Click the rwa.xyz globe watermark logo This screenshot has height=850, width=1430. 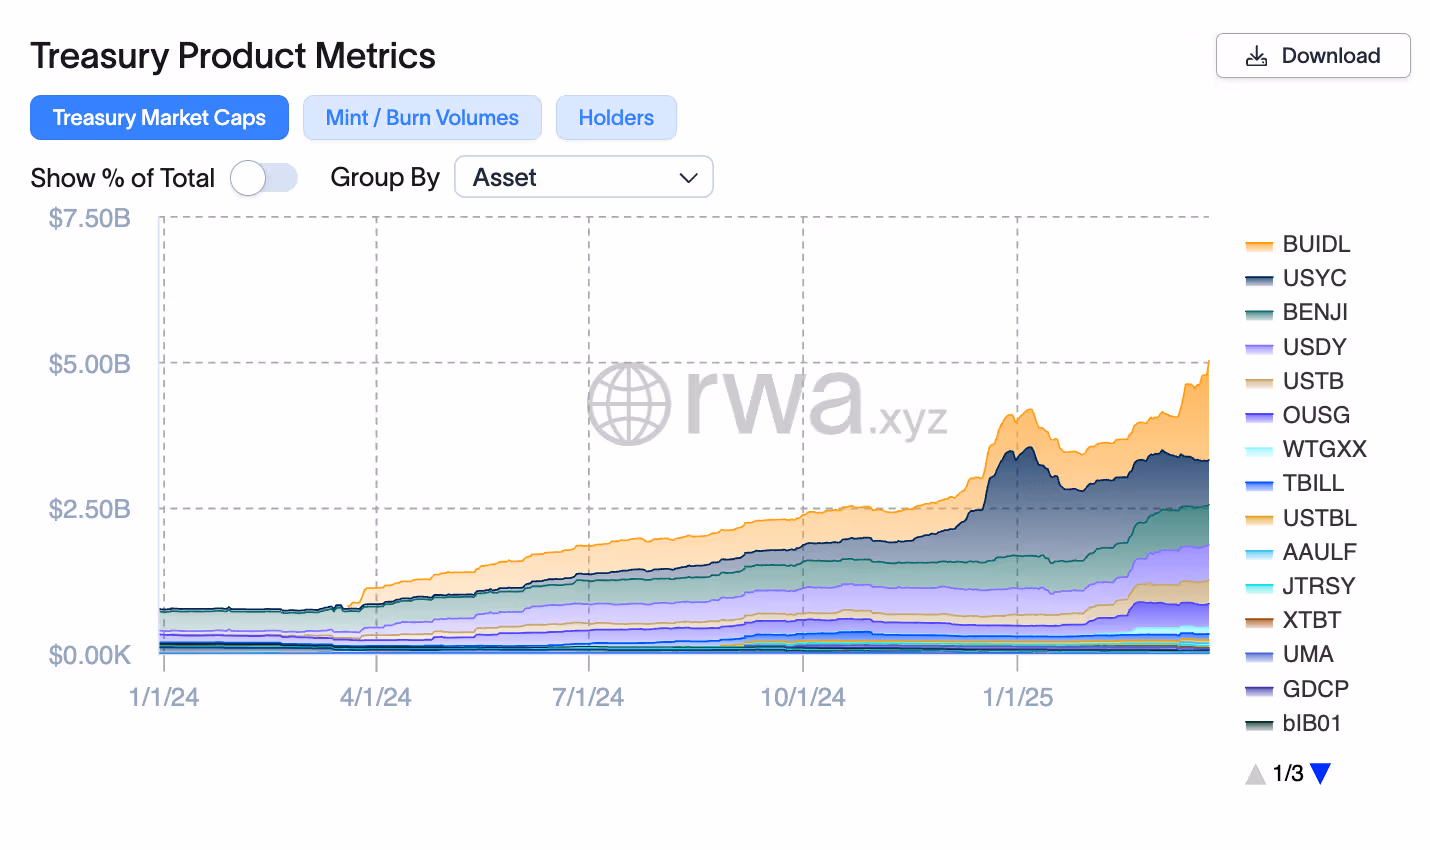pyautogui.click(x=630, y=403)
